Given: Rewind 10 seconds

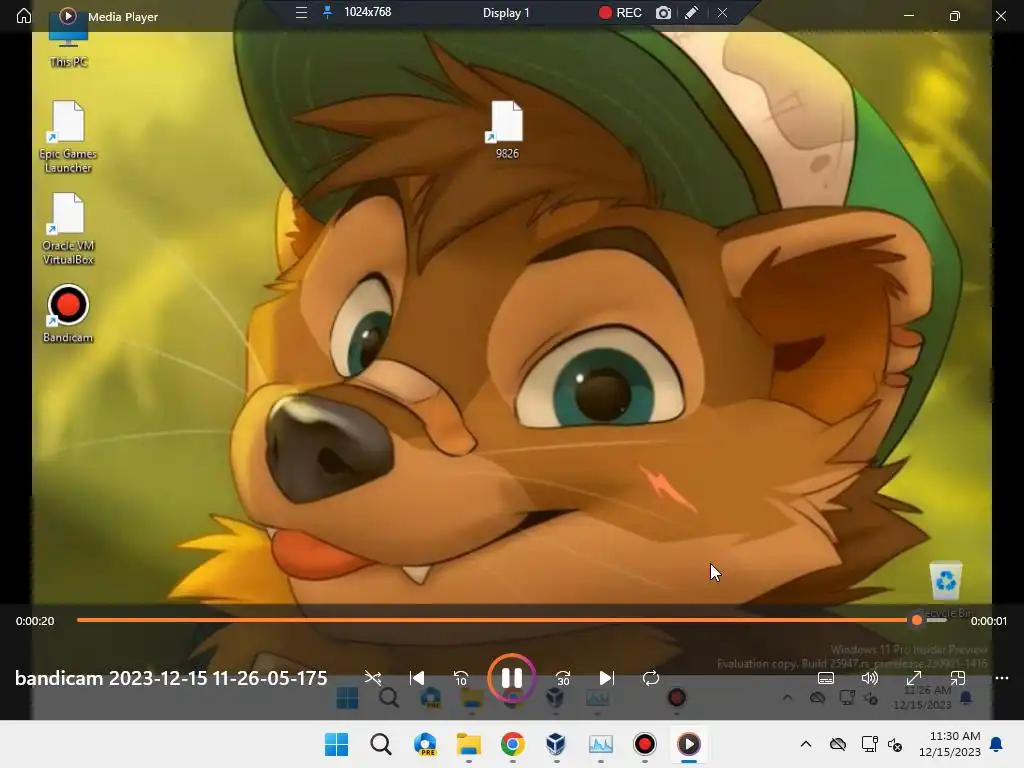Looking at the screenshot, I should pyautogui.click(x=461, y=678).
